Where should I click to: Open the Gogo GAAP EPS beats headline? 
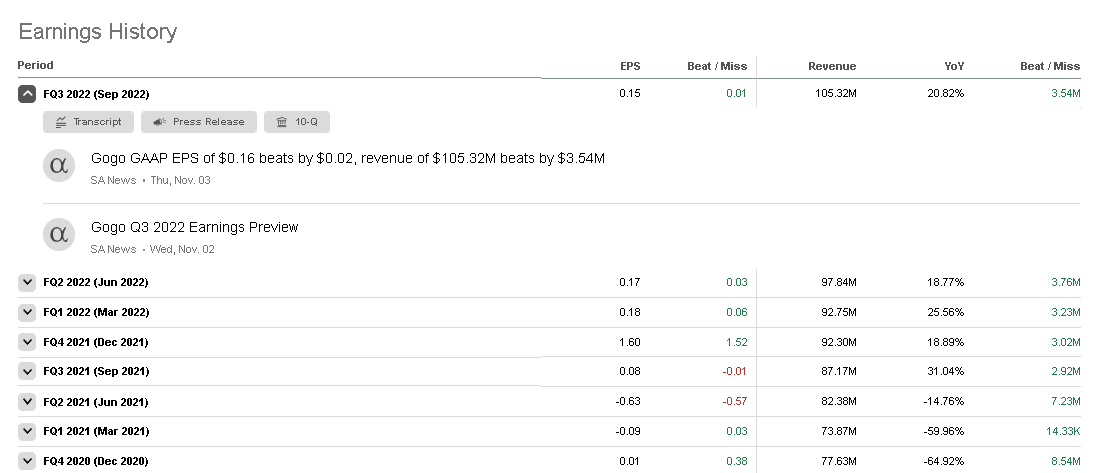[347, 158]
